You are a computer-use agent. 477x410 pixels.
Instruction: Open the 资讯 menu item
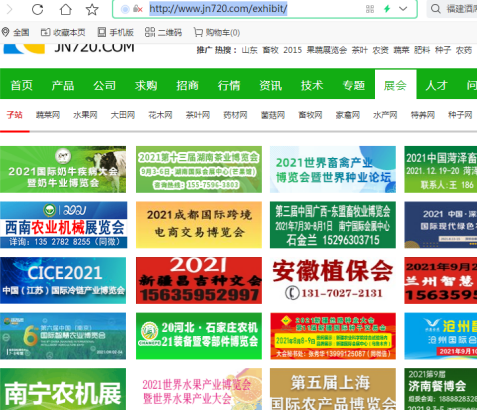point(271,85)
